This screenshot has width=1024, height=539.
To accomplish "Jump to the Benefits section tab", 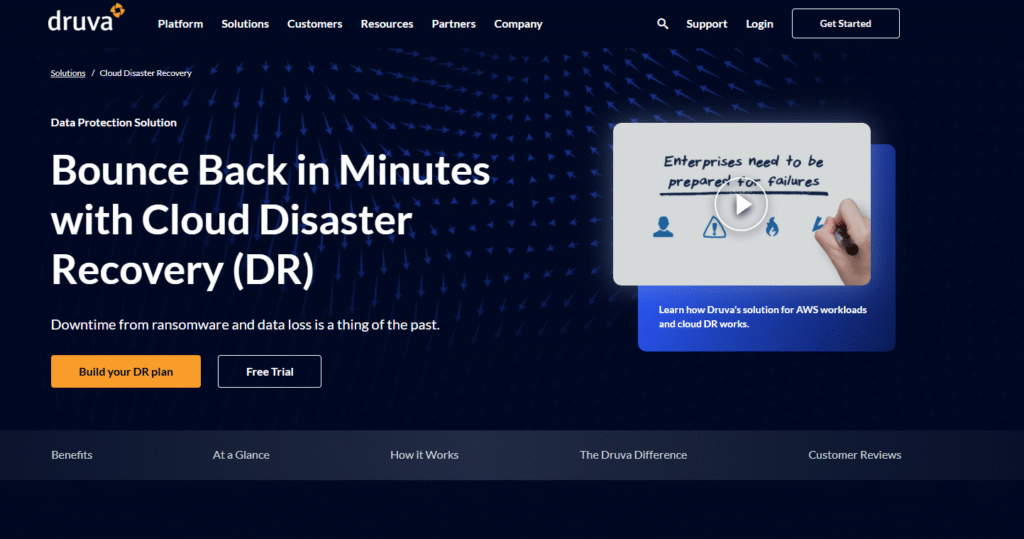I will pos(72,455).
